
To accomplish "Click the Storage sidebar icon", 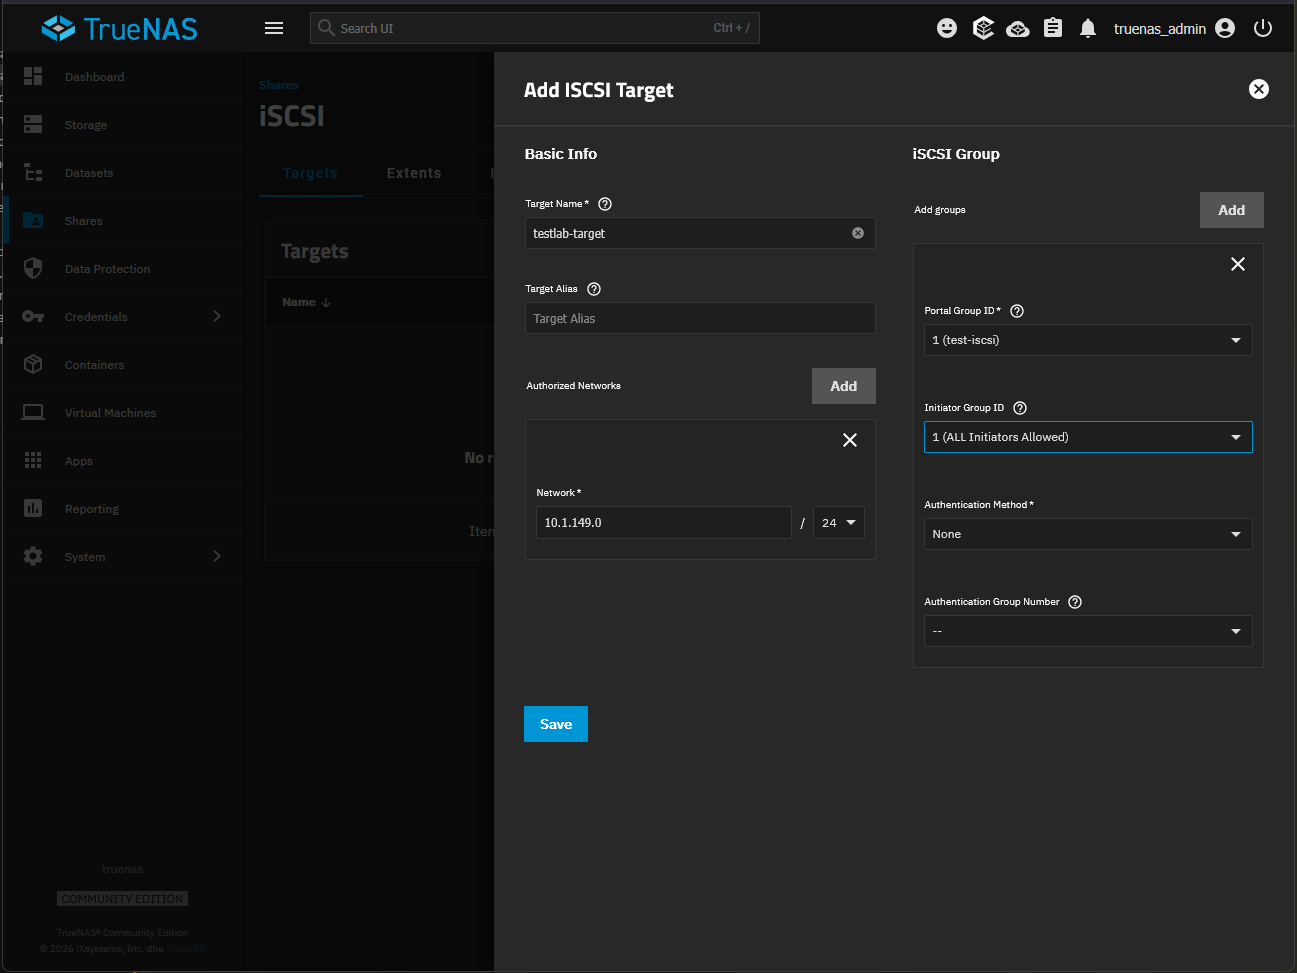I will pos(33,124).
